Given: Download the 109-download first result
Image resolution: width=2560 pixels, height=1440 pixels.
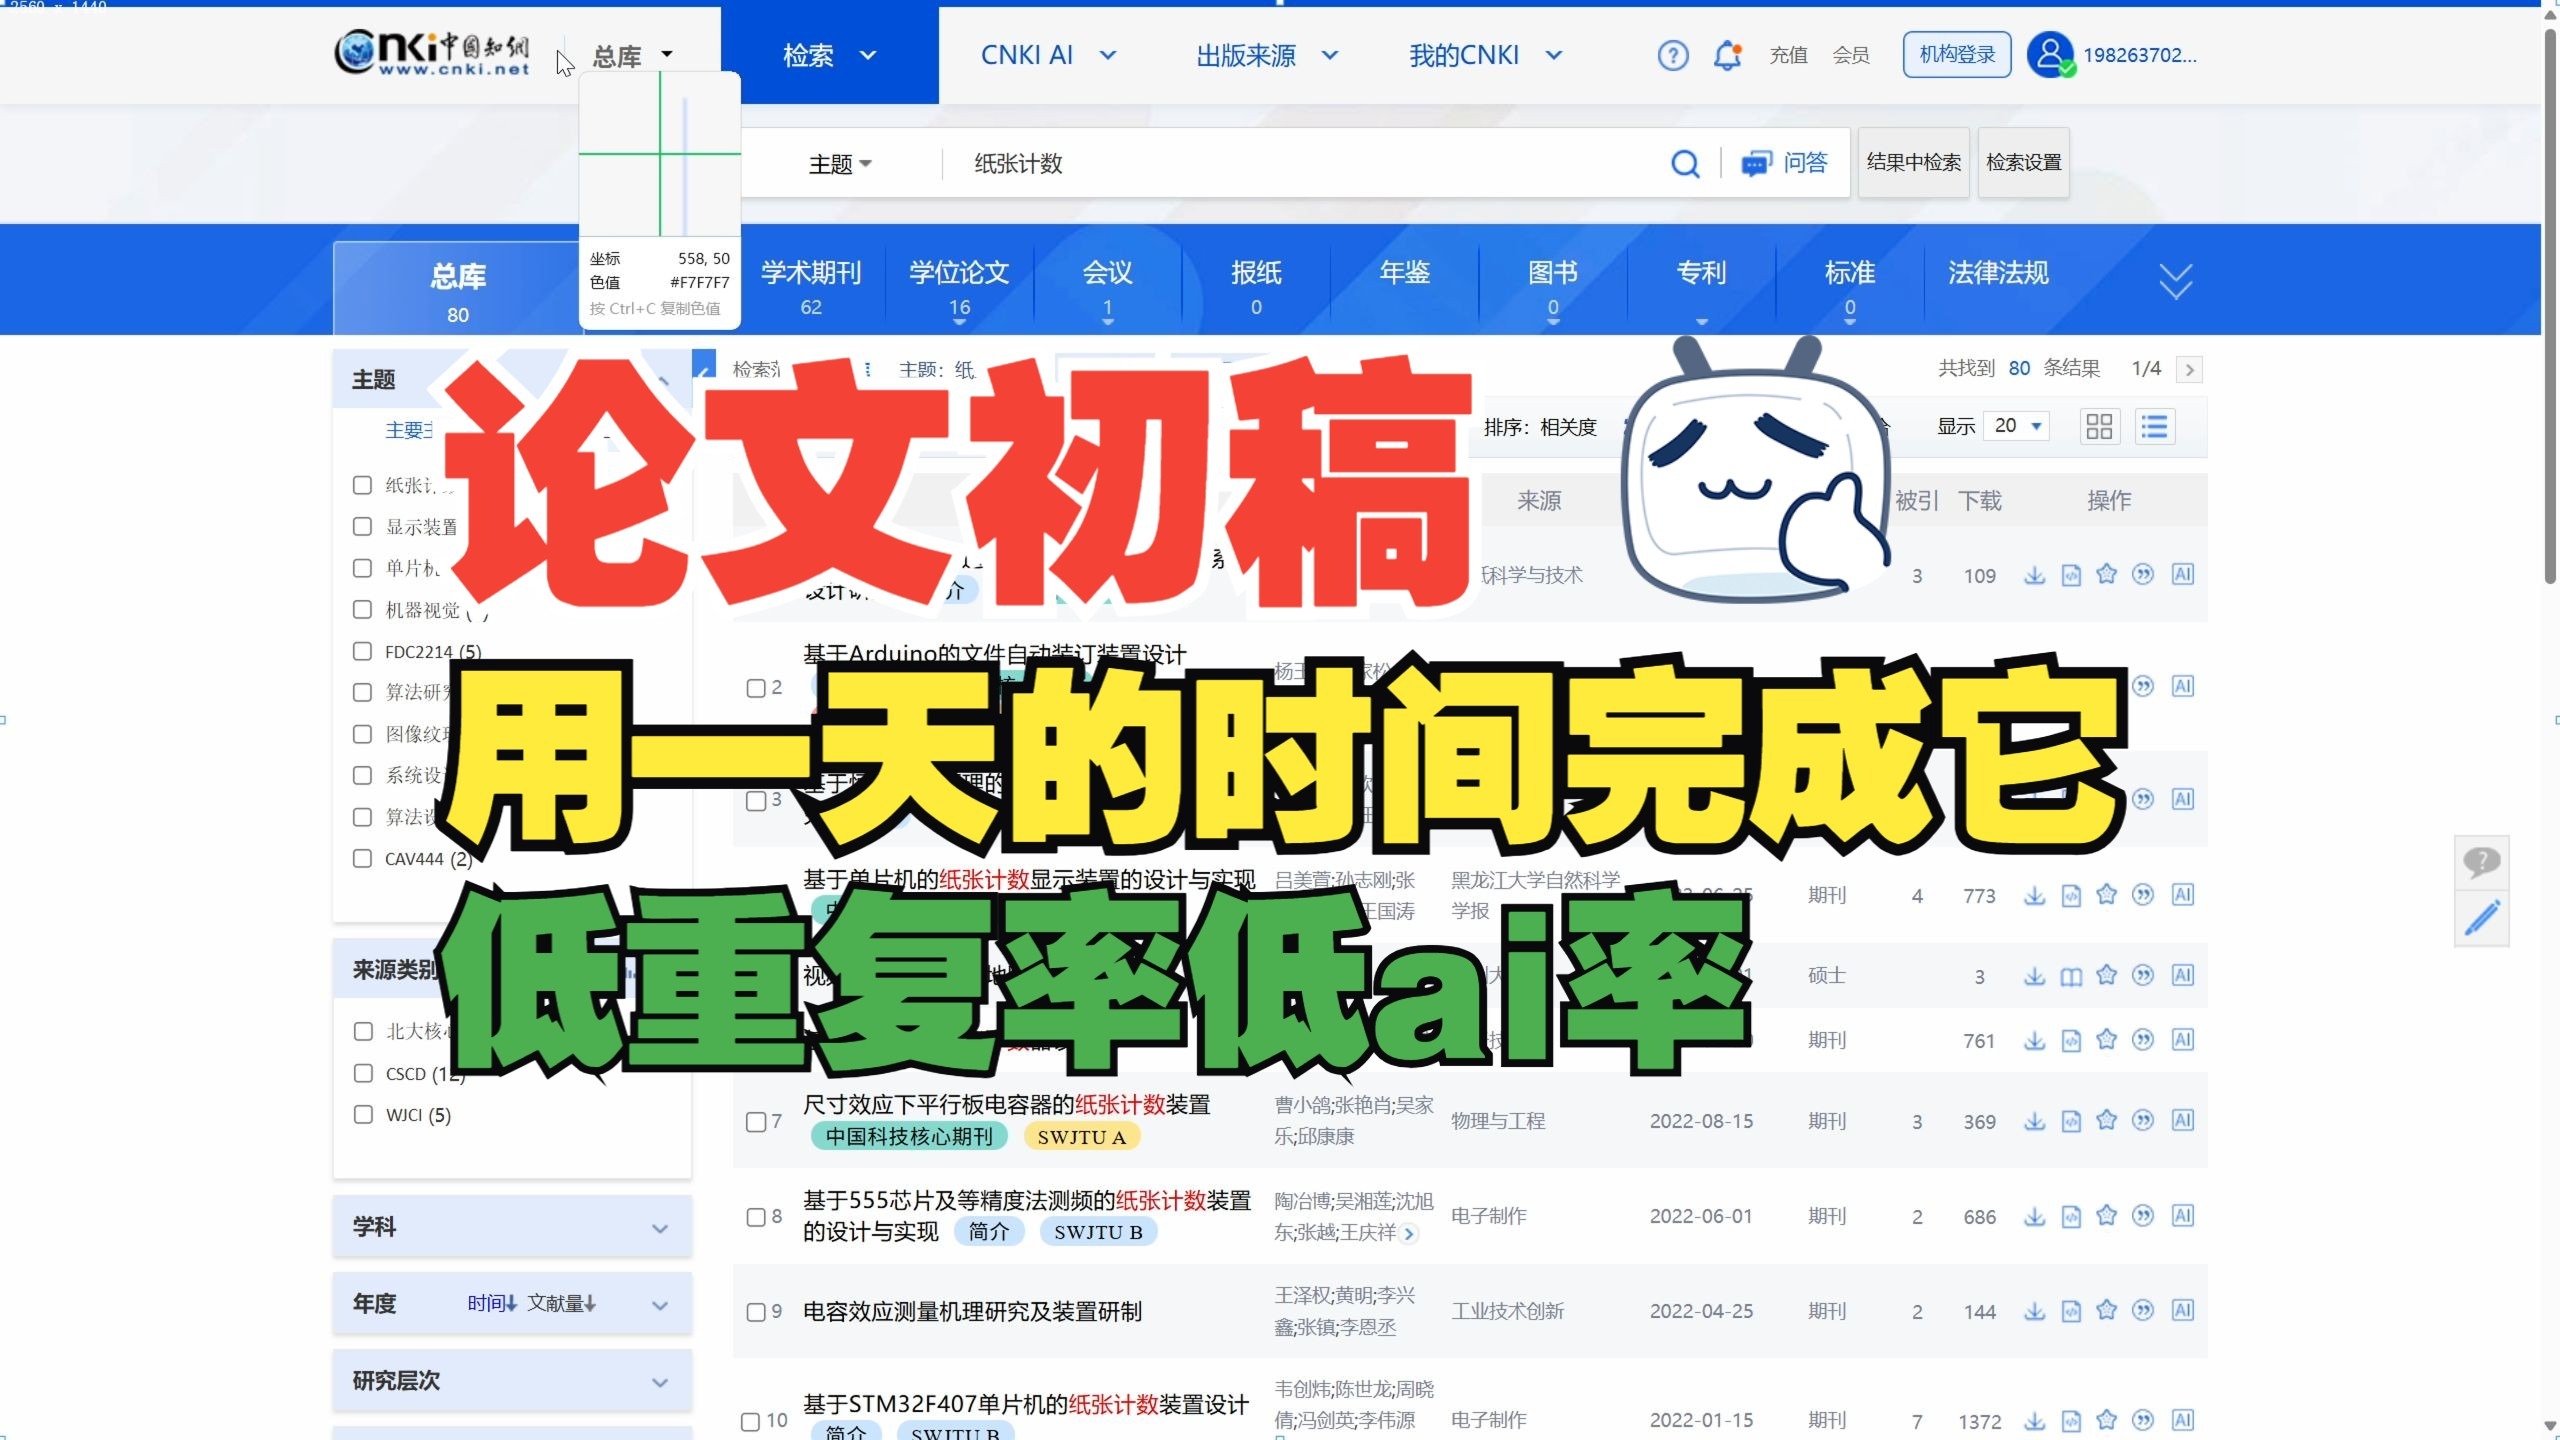Looking at the screenshot, I should point(2034,575).
